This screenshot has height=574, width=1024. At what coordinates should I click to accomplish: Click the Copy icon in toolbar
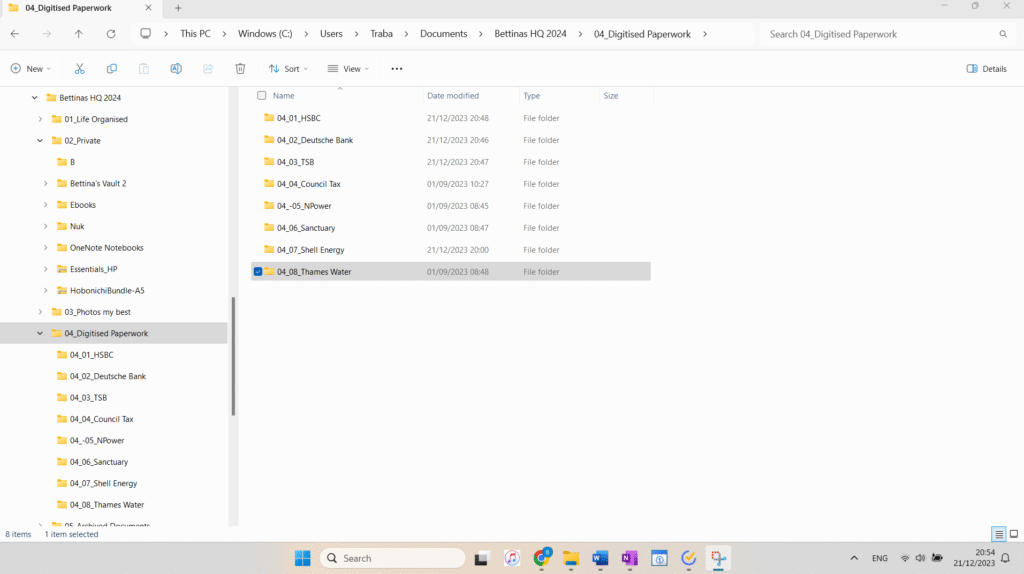(112, 69)
